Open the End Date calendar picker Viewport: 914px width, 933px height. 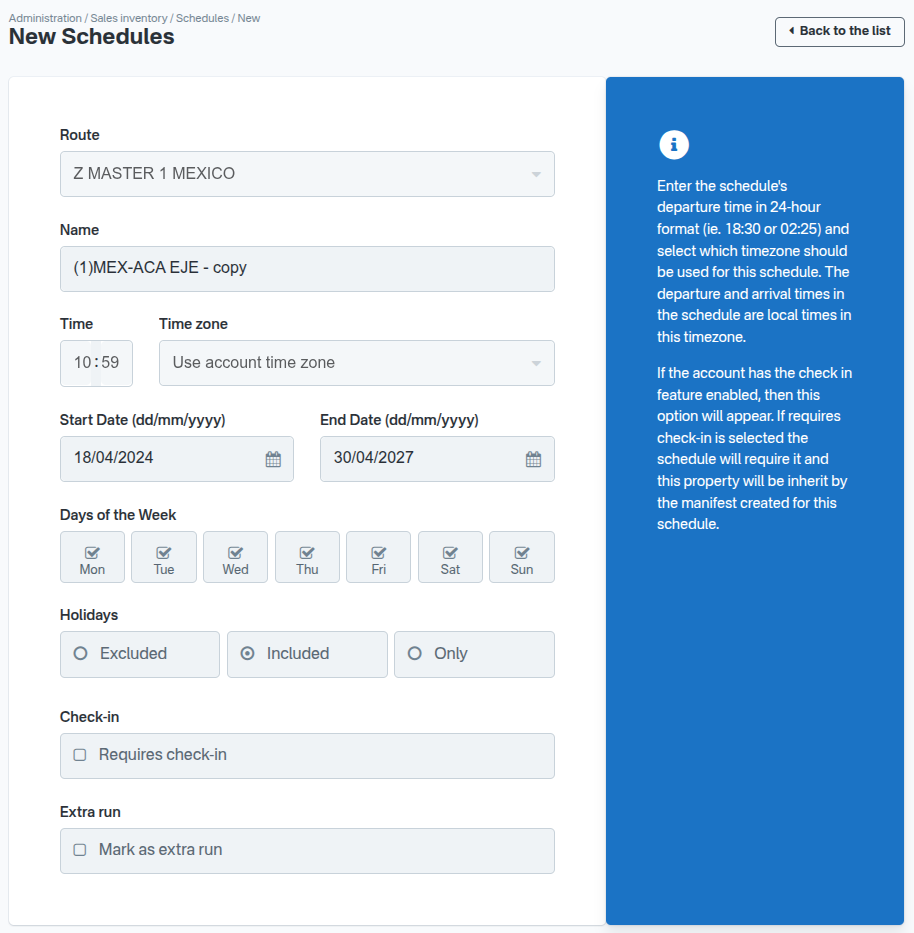pyautogui.click(x=531, y=458)
